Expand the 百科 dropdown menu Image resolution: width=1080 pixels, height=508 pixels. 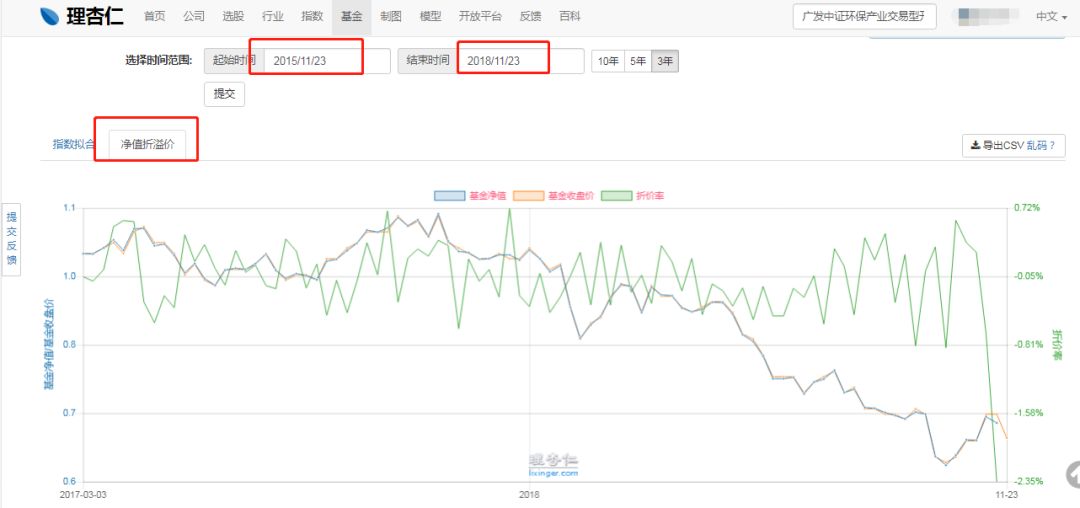[x=572, y=17]
